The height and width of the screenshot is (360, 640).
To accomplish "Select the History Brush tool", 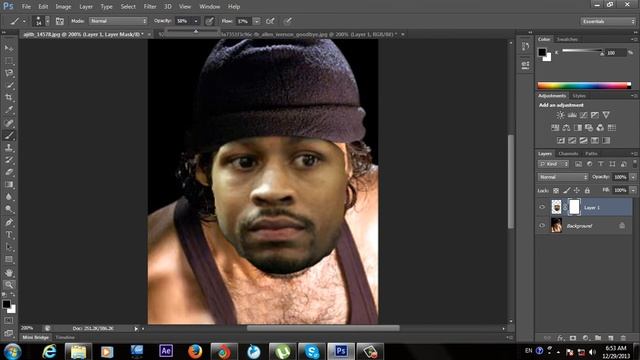I will click(9, 160).
